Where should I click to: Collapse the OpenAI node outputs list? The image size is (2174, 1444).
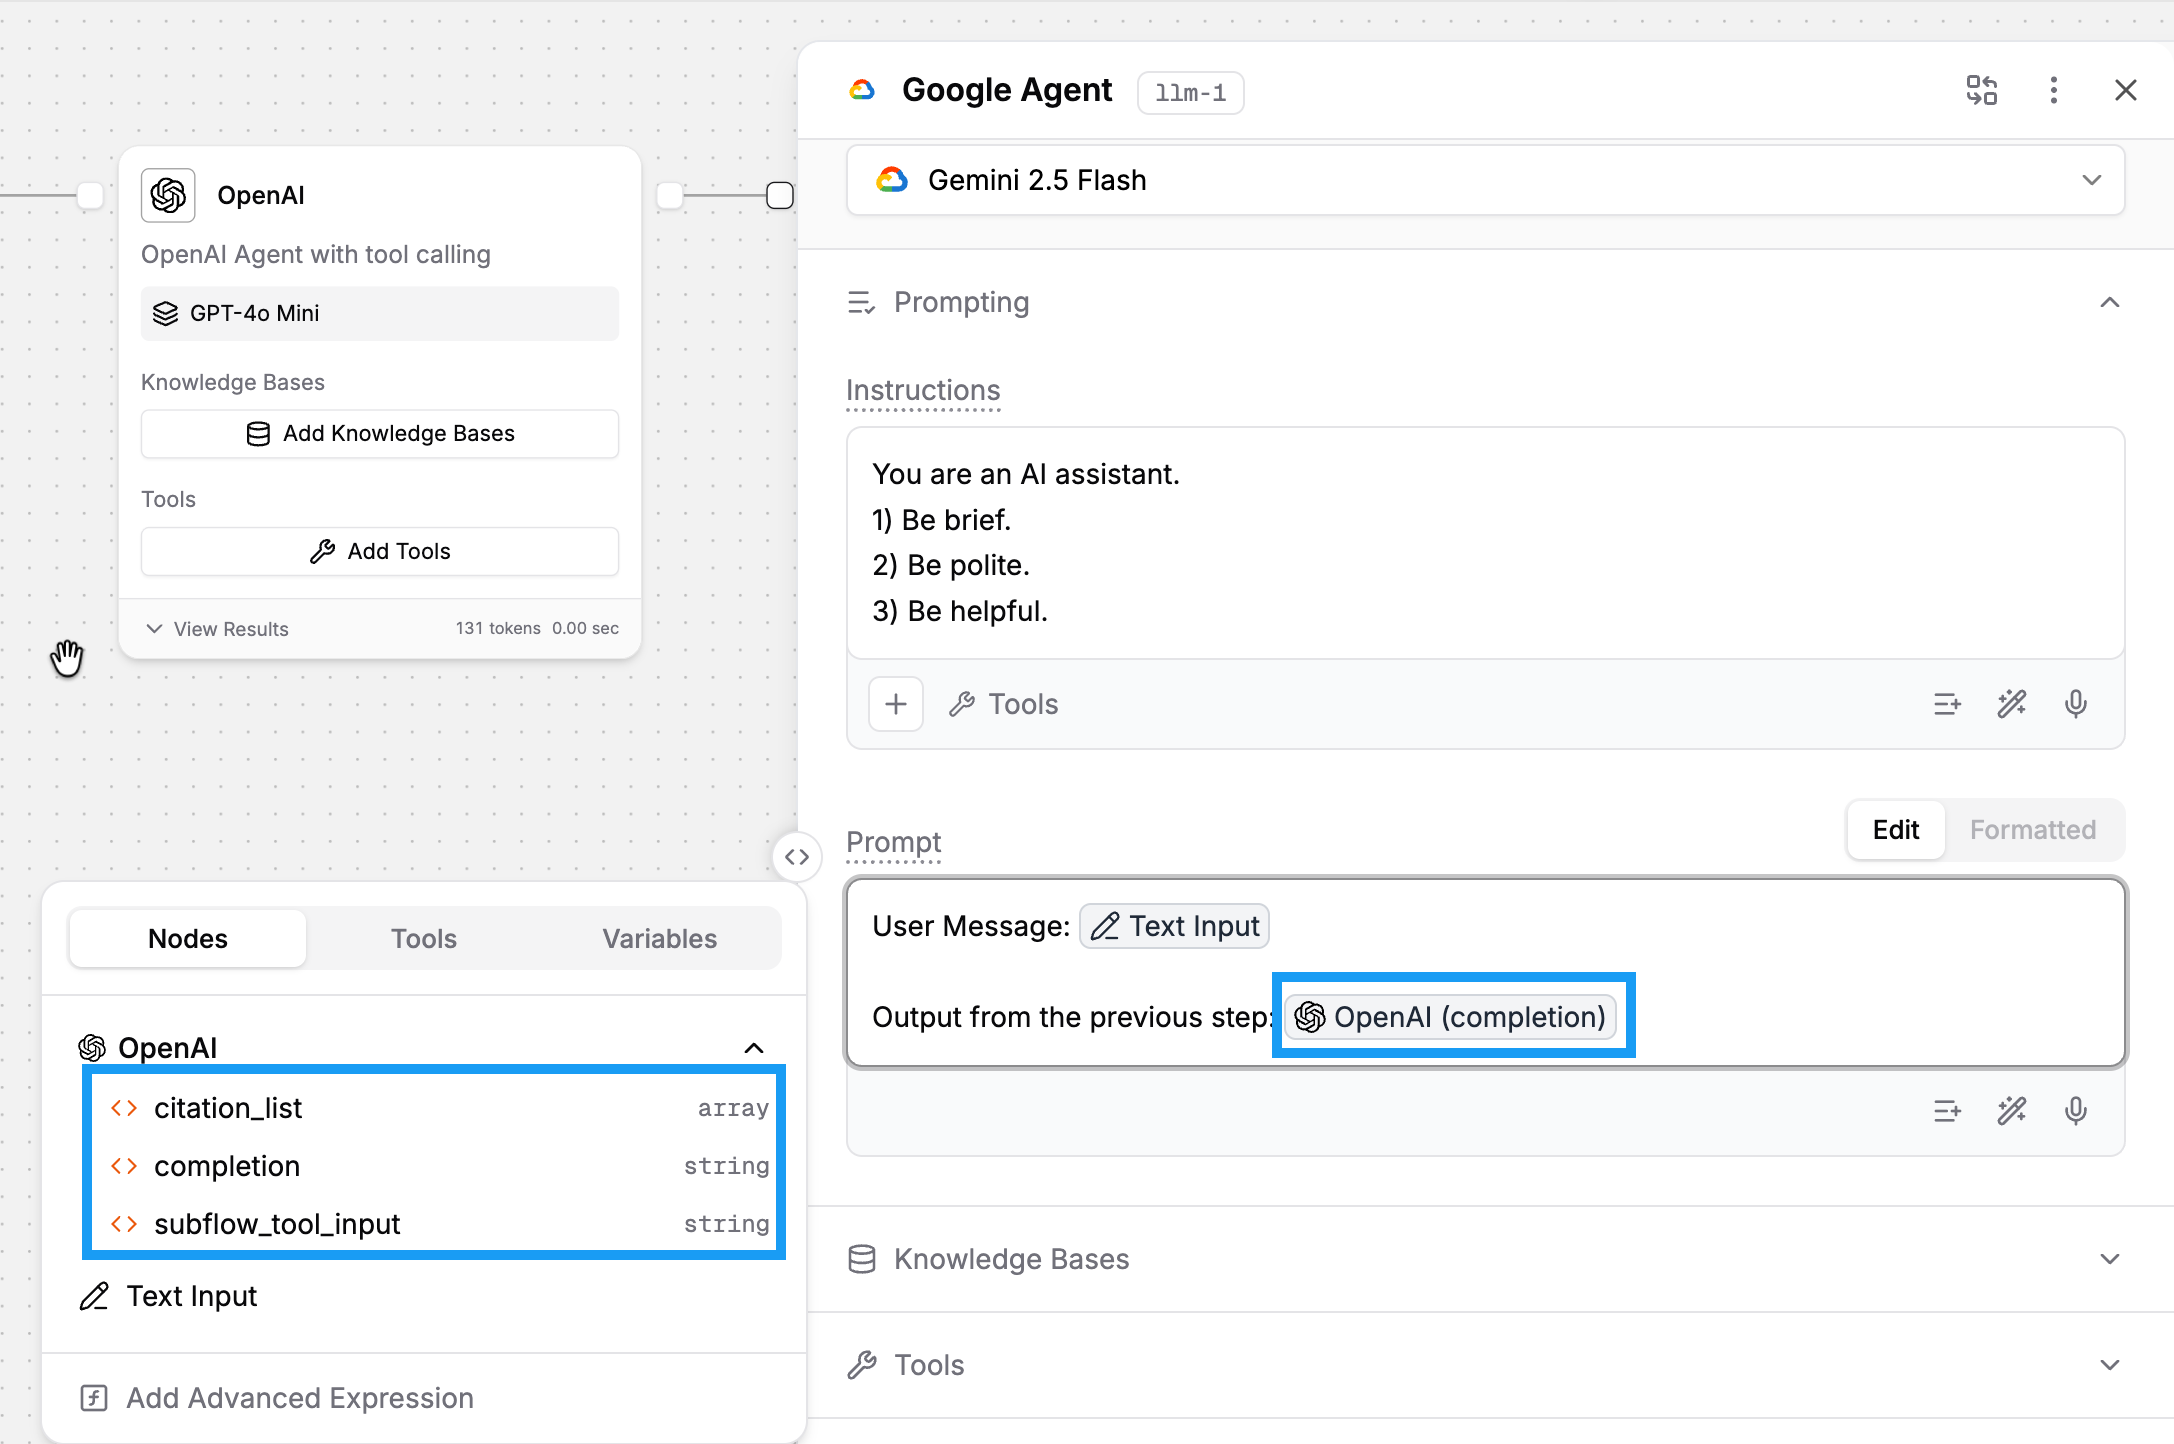[x=754, y=1048]
